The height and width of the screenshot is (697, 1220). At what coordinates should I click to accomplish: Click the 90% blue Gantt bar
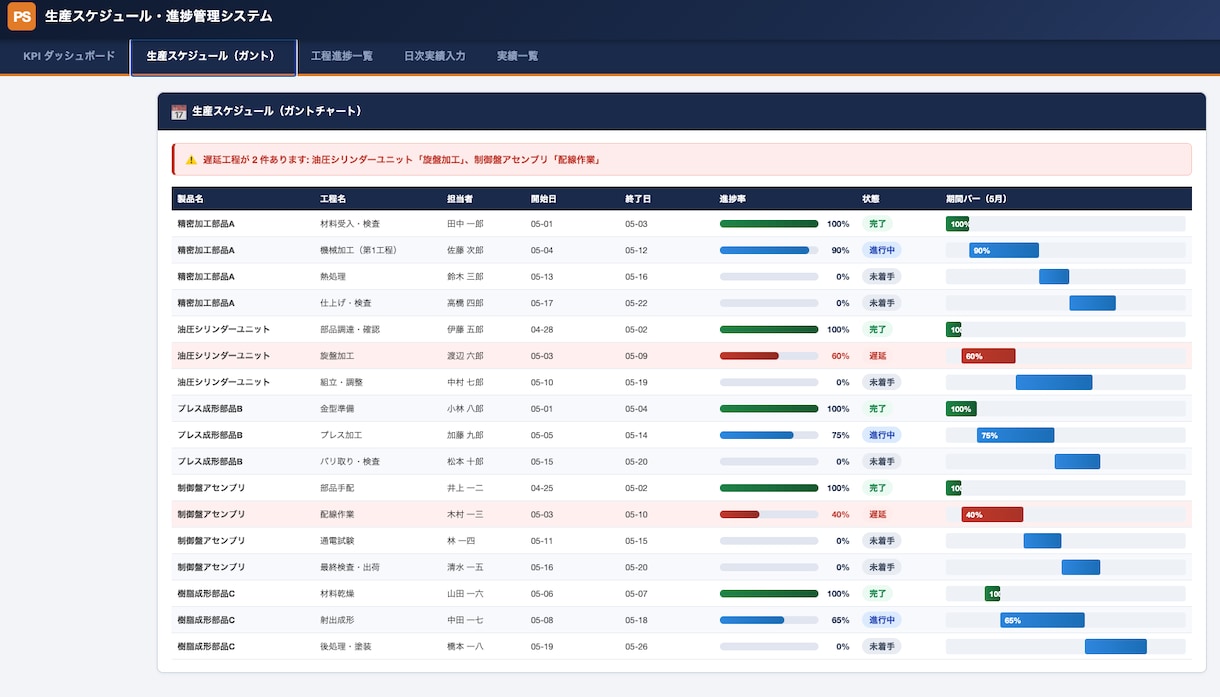[x=1004, y=250]
